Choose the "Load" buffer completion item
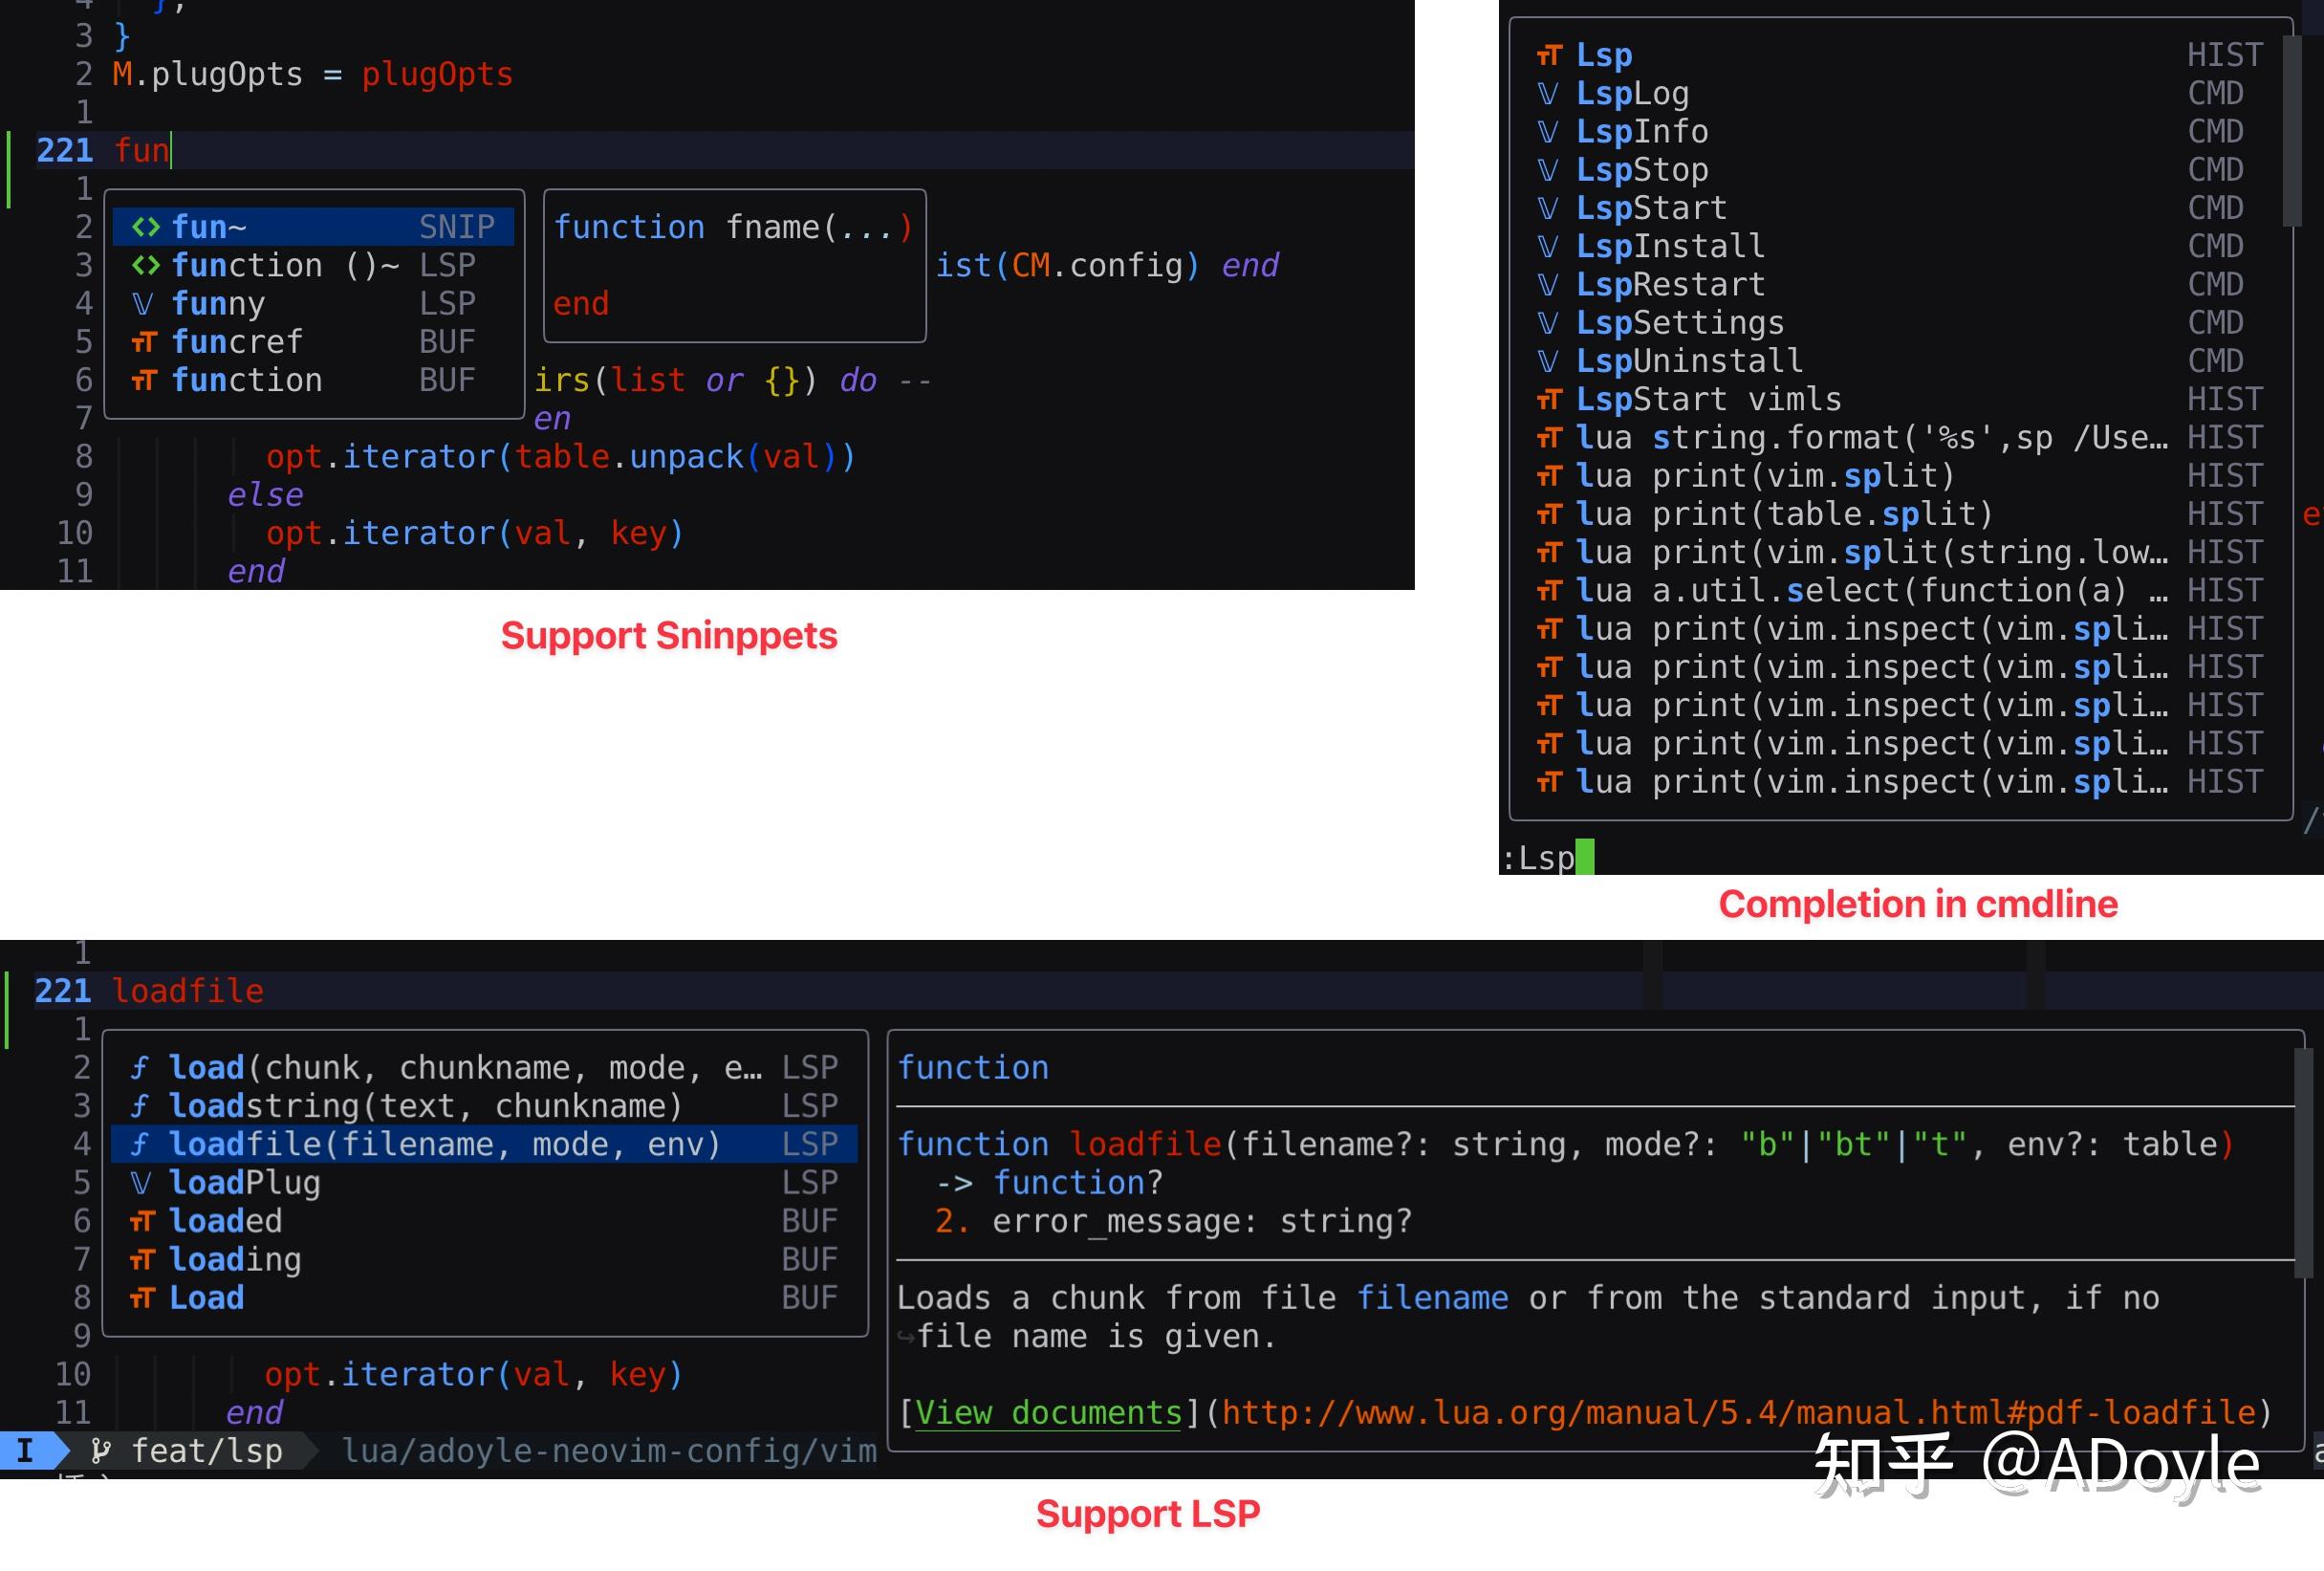 click(207, 1297)
